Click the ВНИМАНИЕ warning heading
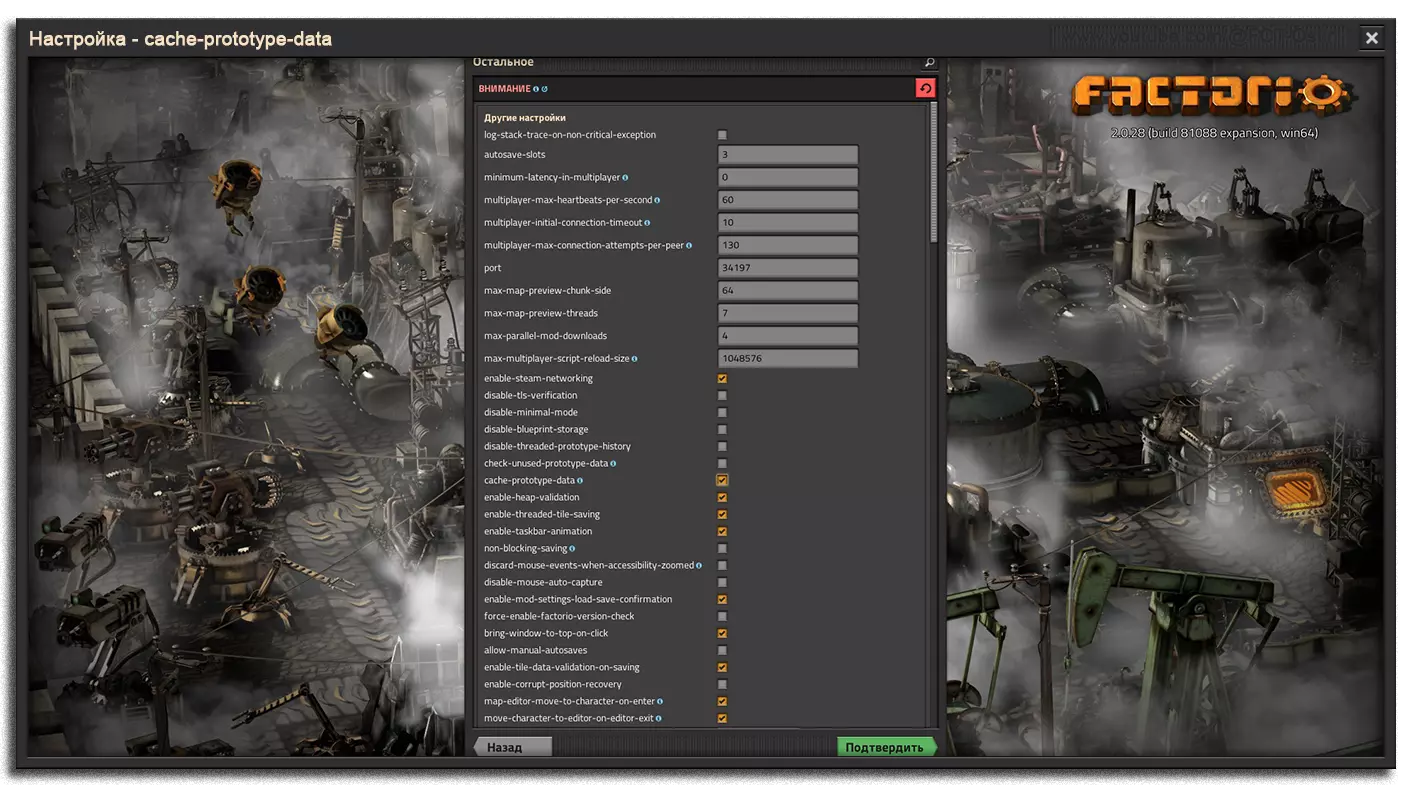This screenshot has width=1412, height=786. tap(504, 89)
